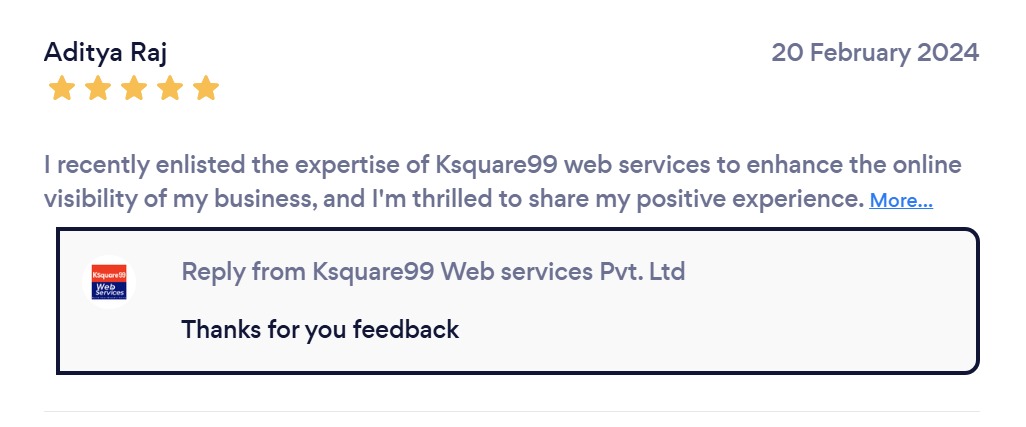Click the third rating star
The image size is (1026, 427).
click(x=134, y=89)
